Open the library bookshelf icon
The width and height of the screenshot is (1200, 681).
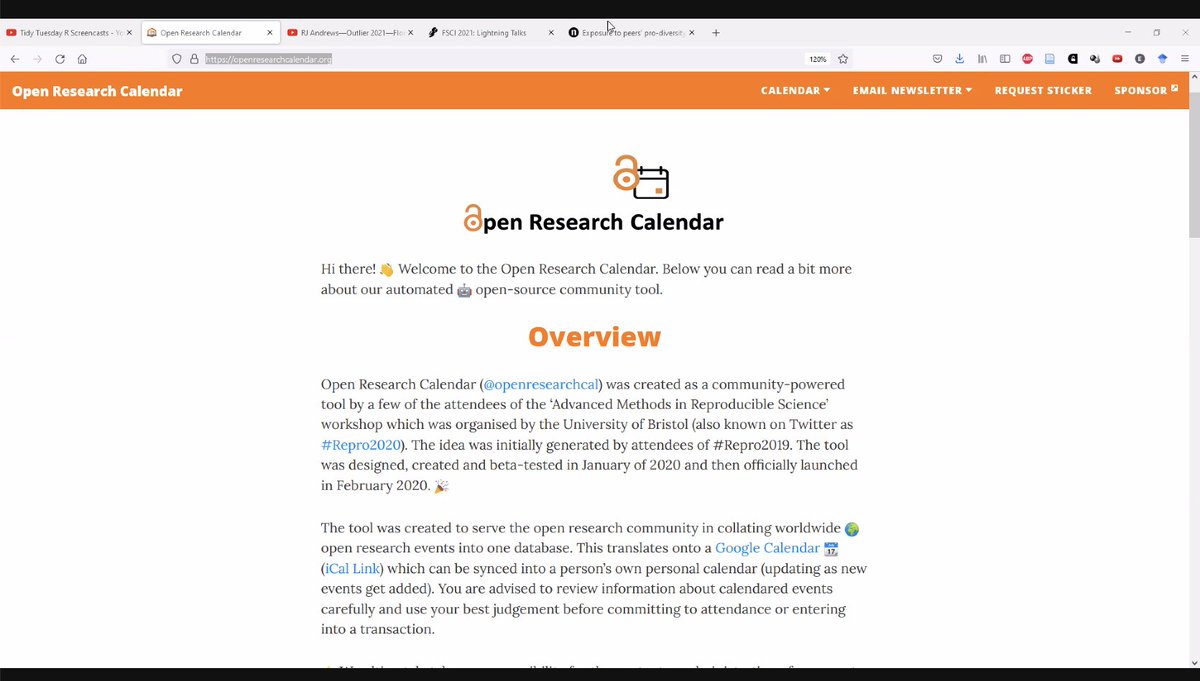(982, 59)
